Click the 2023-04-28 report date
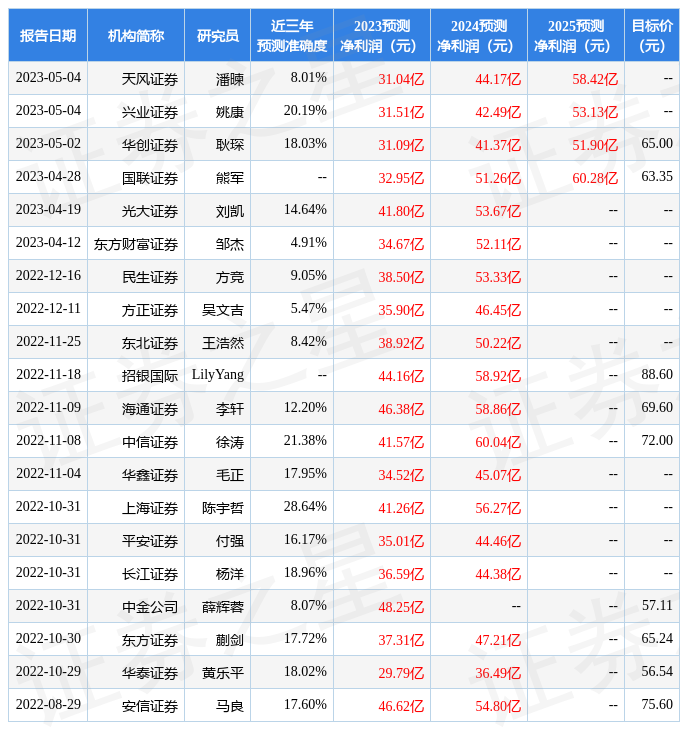 coord(48,176)
